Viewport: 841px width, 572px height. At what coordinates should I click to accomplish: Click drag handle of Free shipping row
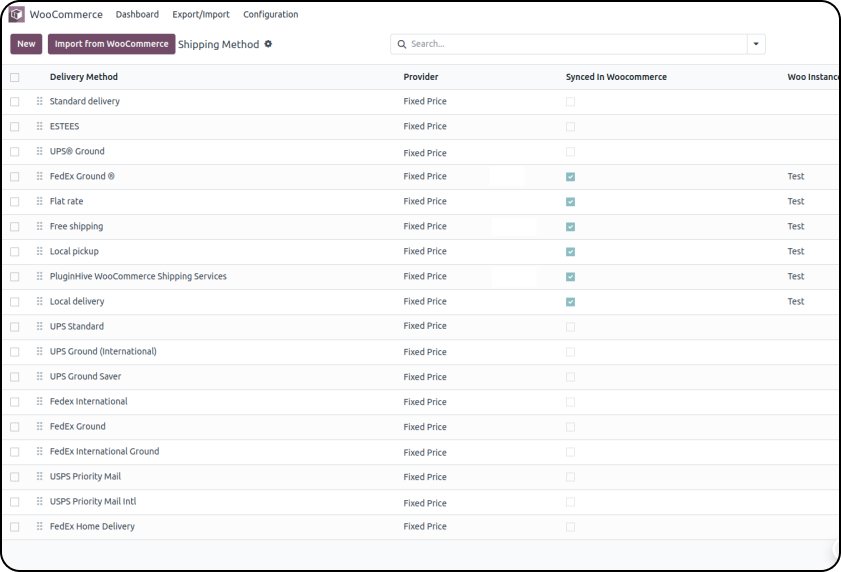tap(40, 226)
